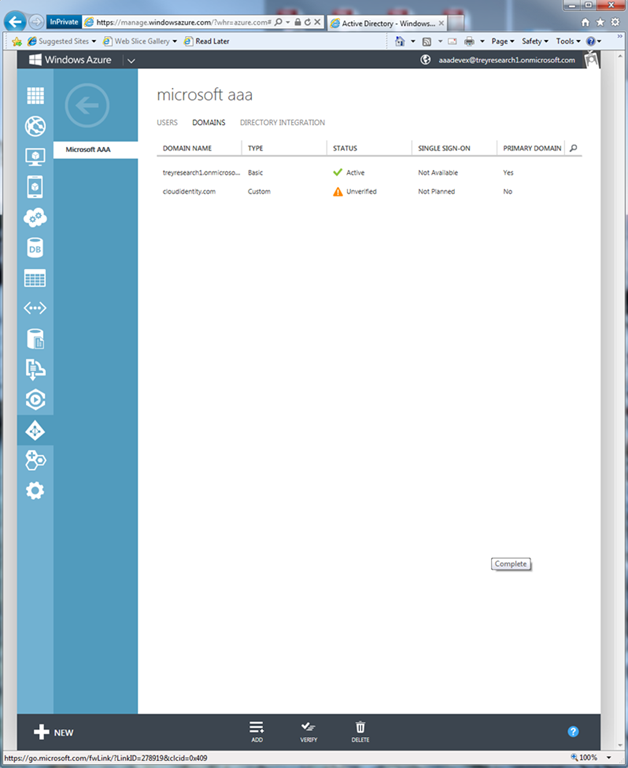The width and height of the screenshot is (628, 768).
Task: Click the new tab button in IE
Action: 456,23
